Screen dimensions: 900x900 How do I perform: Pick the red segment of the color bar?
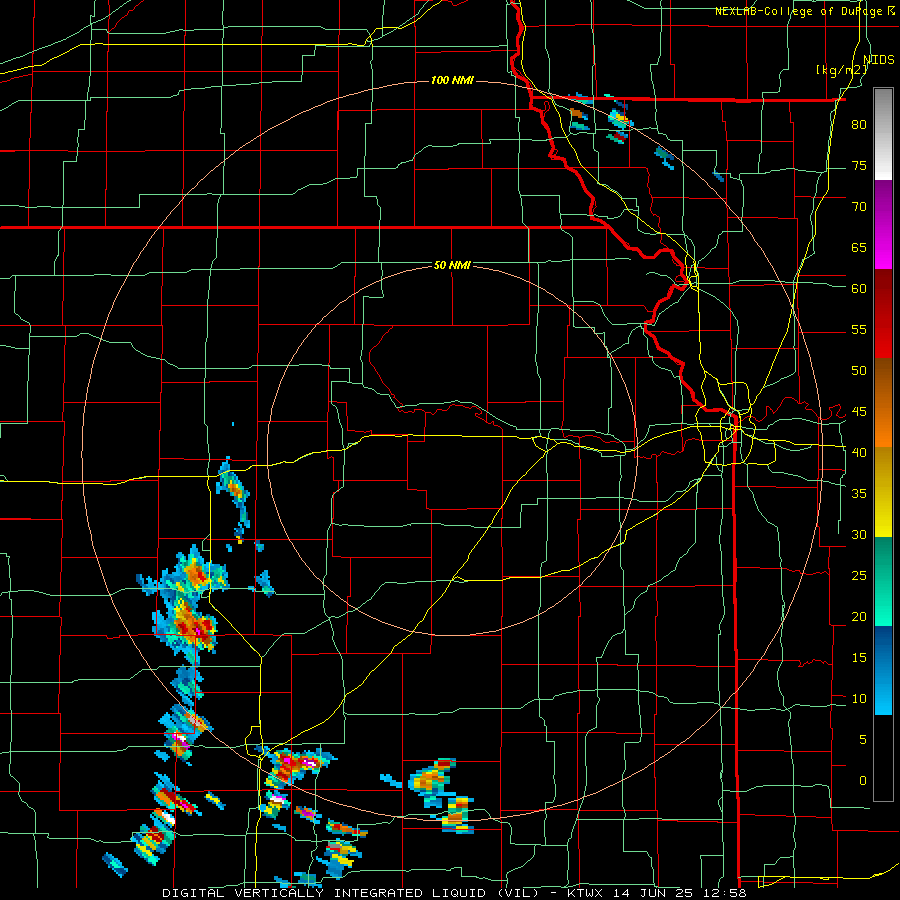[883, 314]
